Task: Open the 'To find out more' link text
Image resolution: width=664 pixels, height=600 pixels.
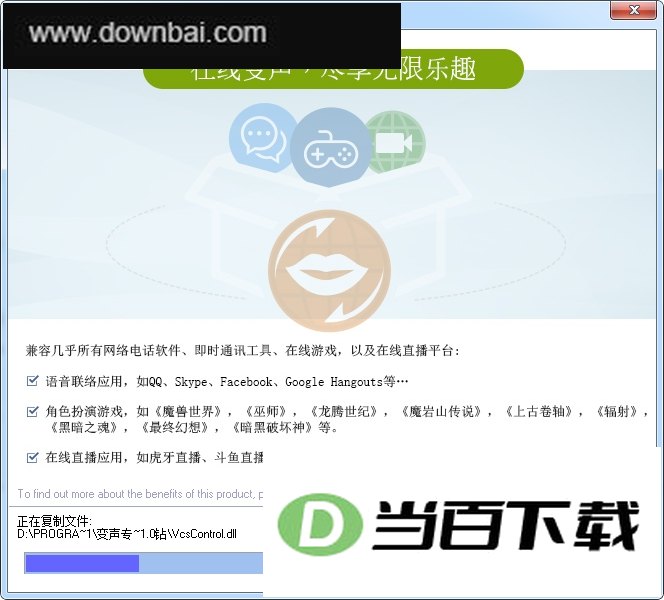Action: click(x=140, y=494)
